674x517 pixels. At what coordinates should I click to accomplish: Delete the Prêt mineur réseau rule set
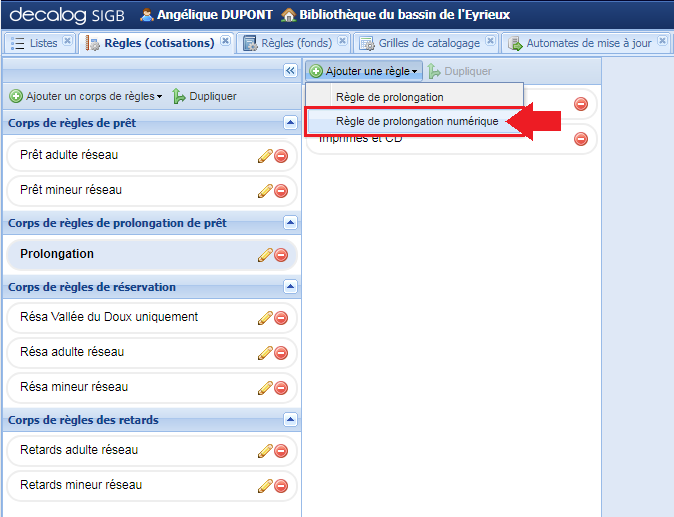281,191
